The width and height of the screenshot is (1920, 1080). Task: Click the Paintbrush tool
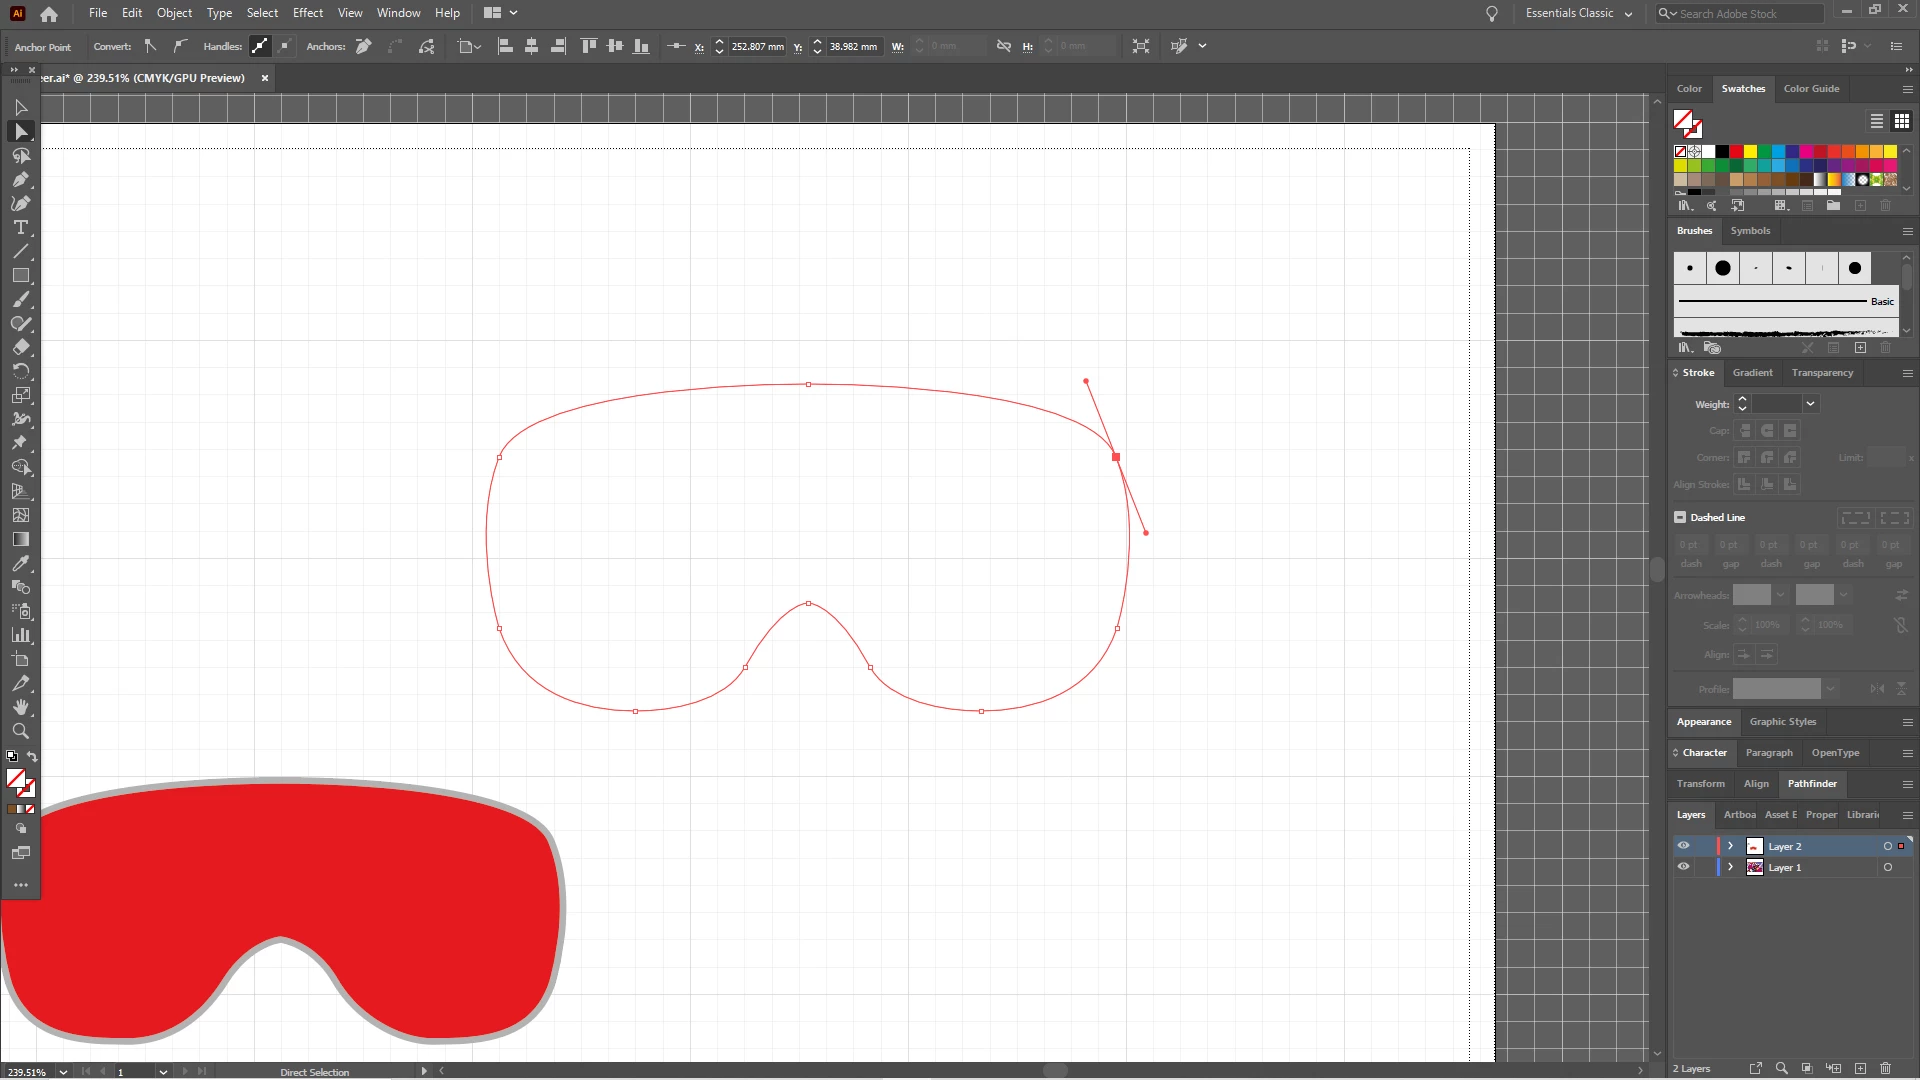[x=20, y=299]
